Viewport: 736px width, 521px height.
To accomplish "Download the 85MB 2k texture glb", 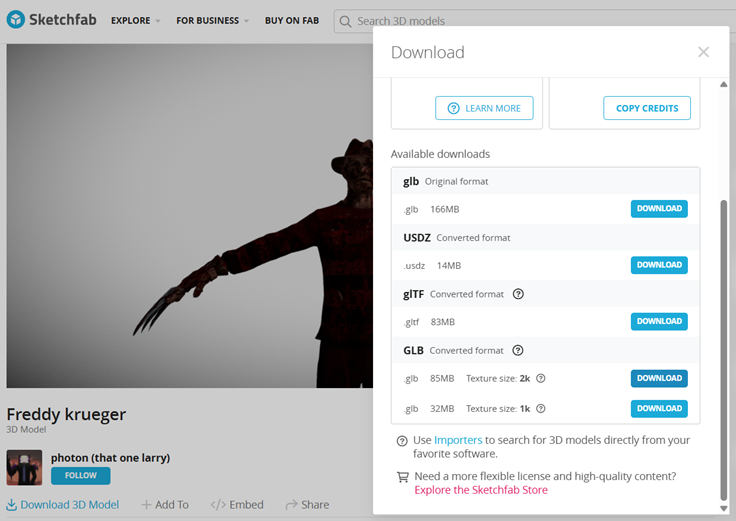I will click(x=659, y=378).
